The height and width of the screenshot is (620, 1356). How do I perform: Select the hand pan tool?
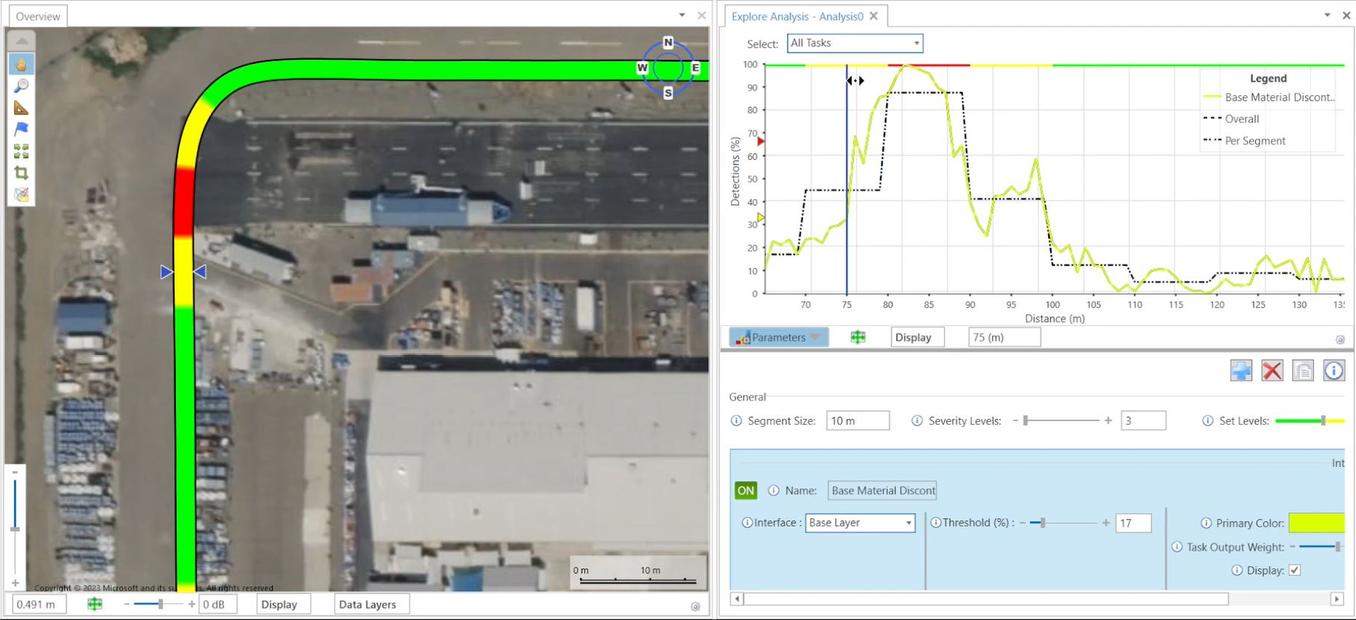click(21, 64)
